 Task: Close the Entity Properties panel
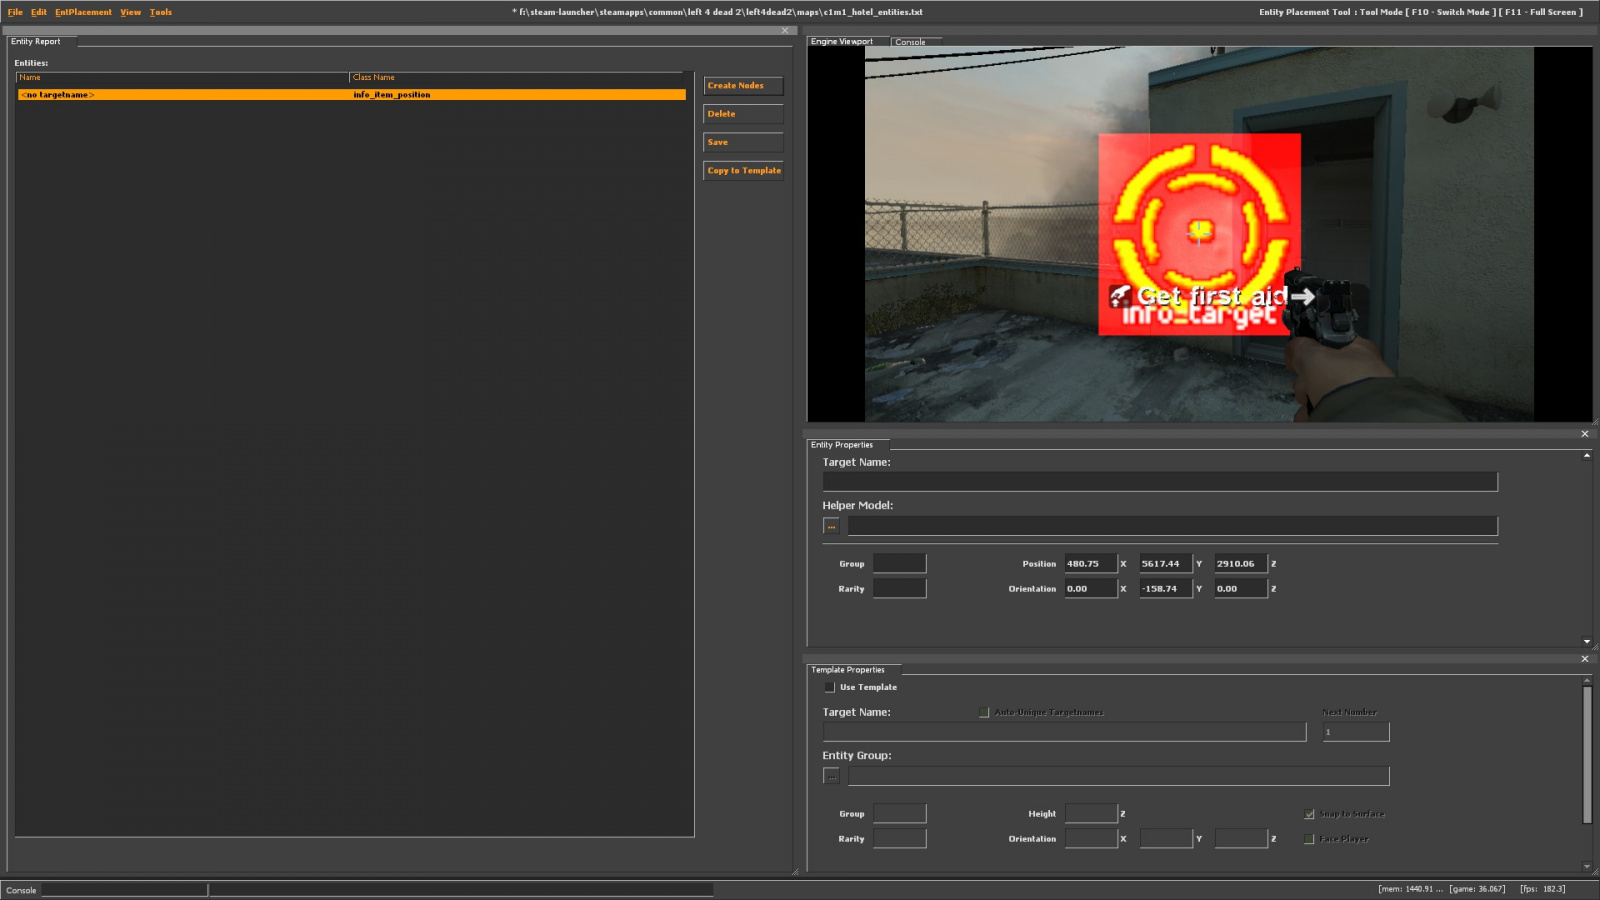tap(1585, 434)
